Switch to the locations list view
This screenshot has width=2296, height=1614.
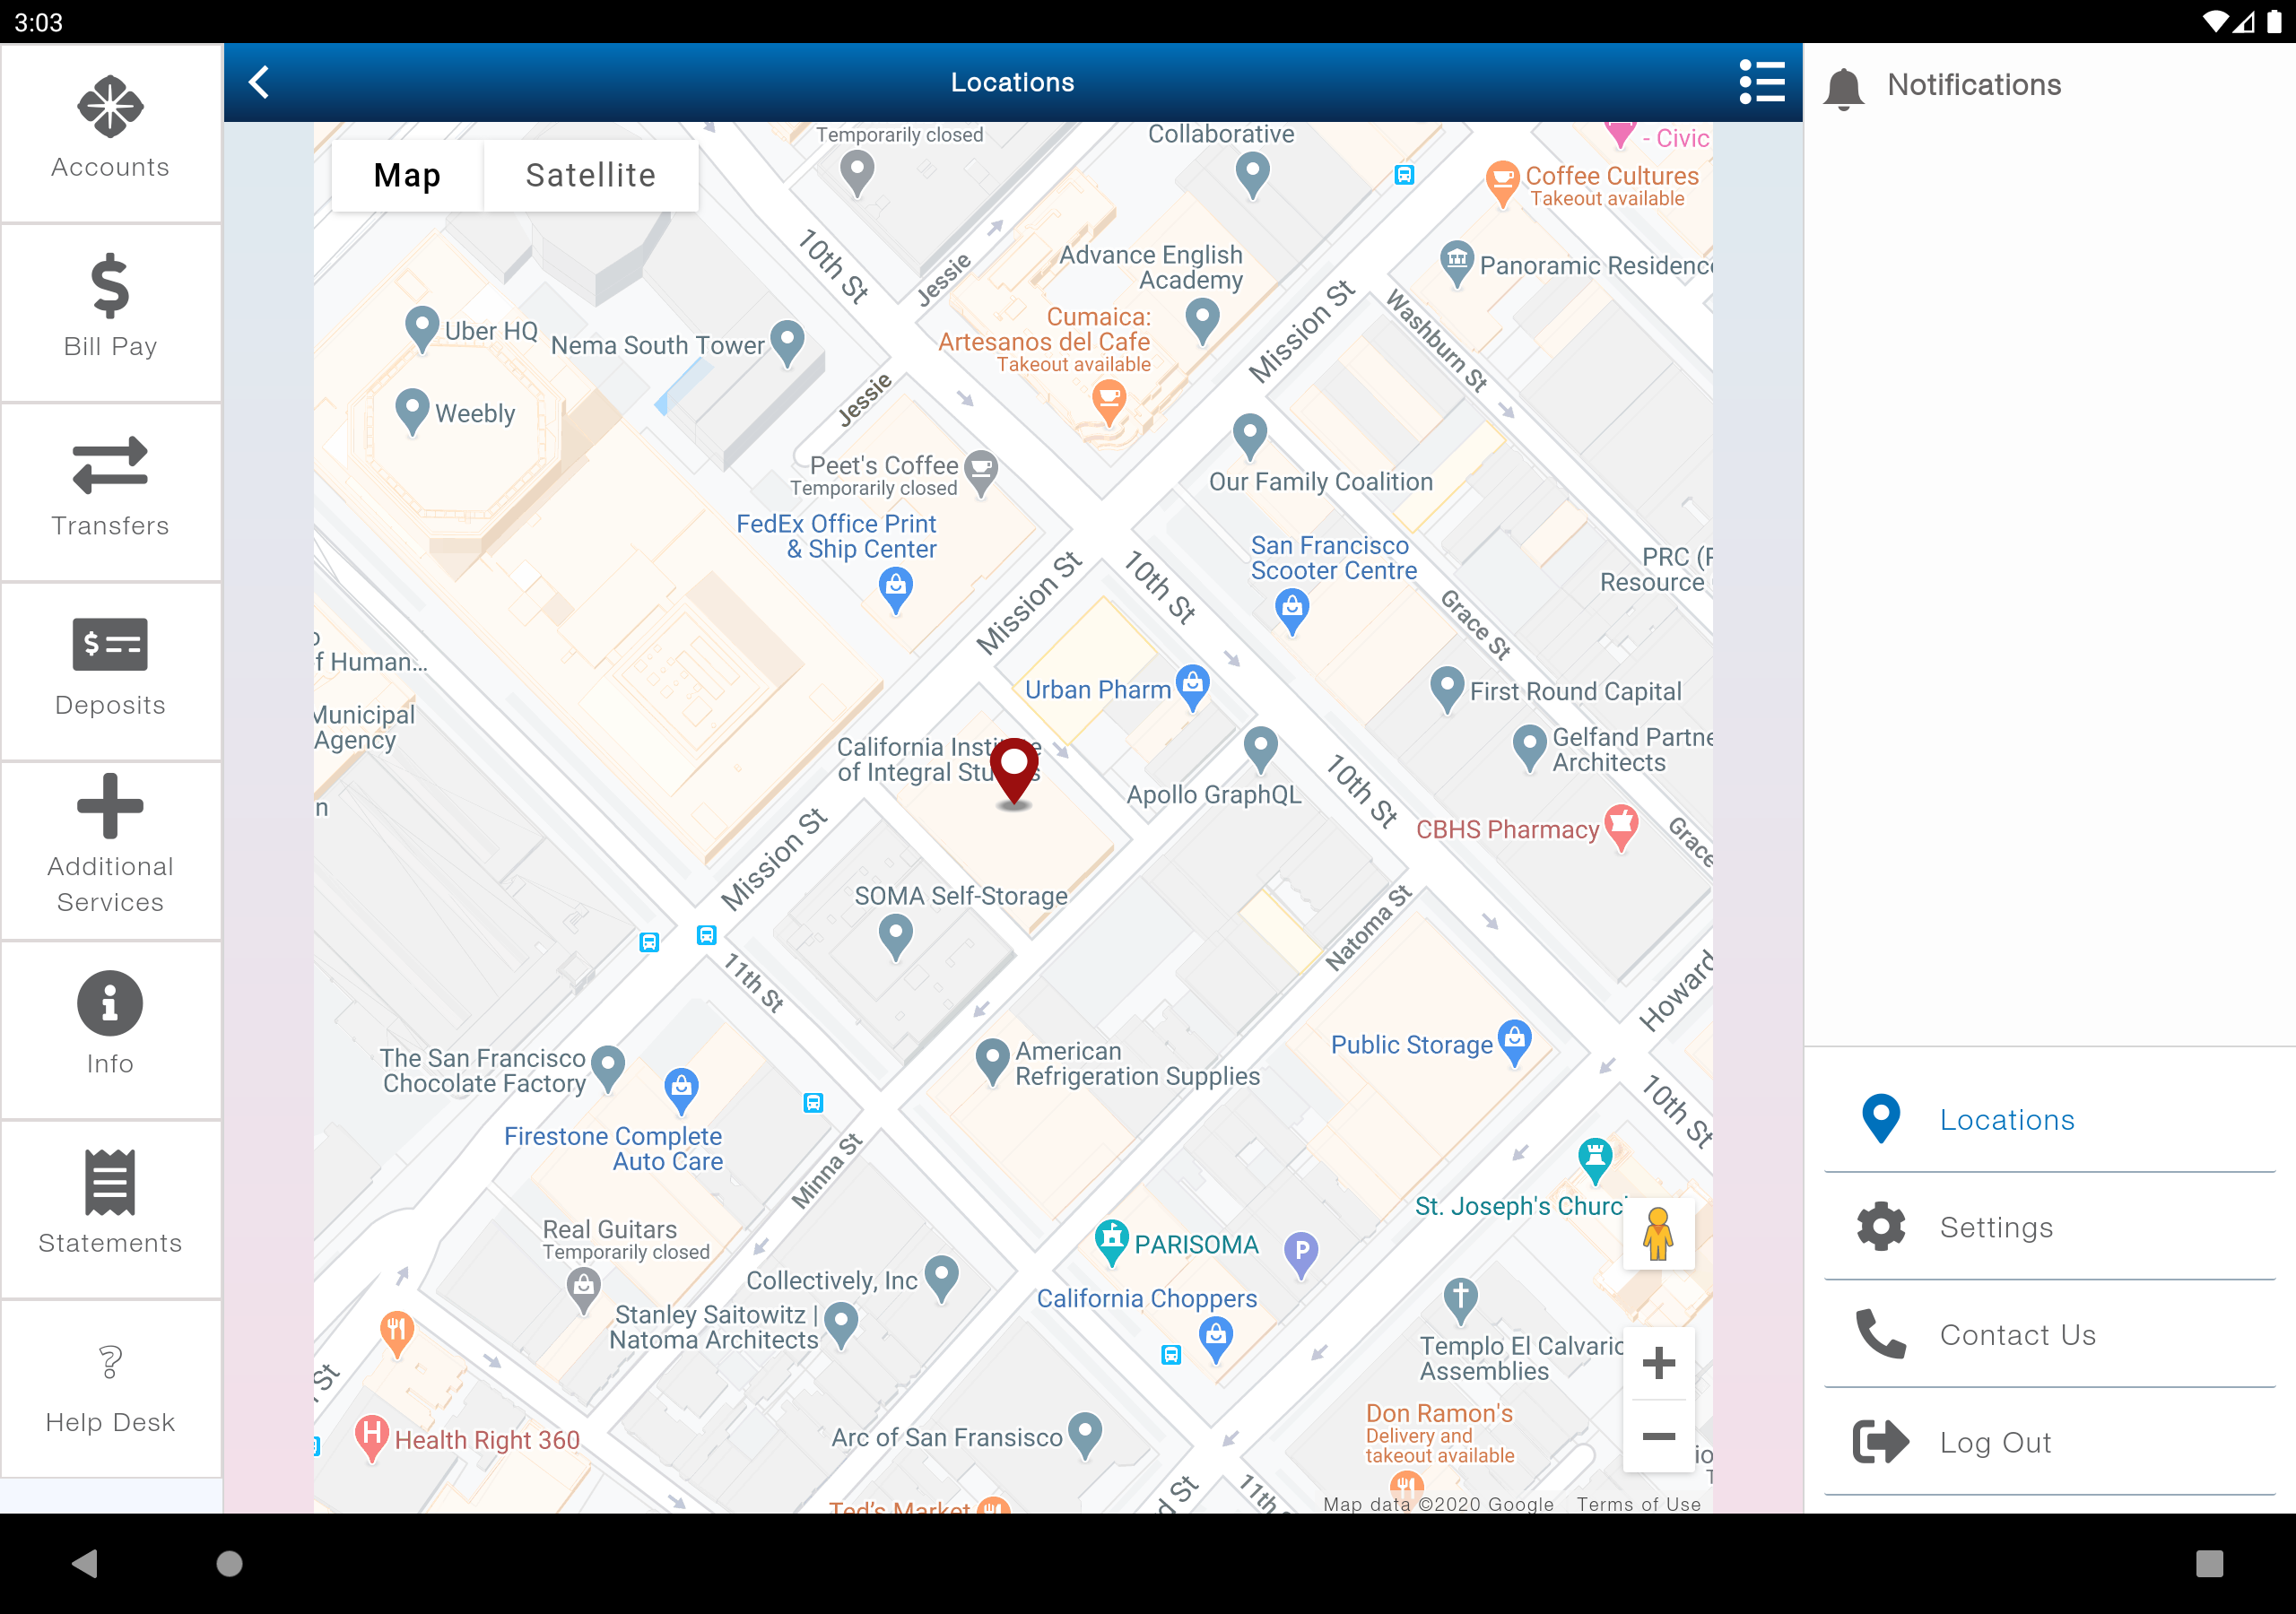1761,82
